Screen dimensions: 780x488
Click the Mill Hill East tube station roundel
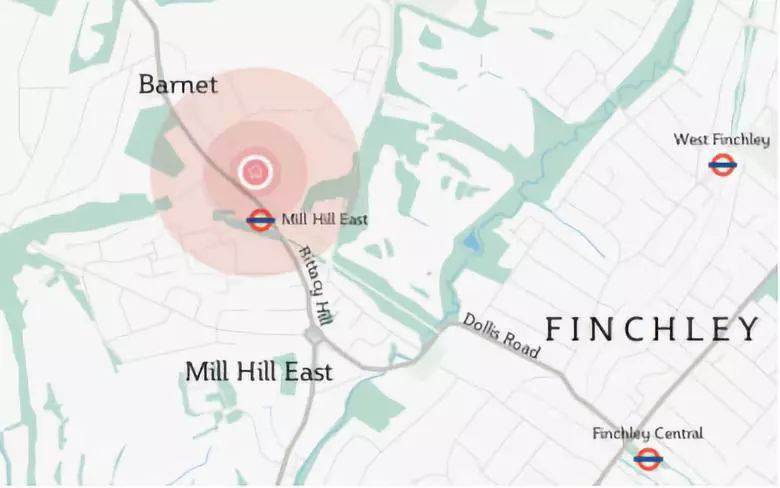(x=260, y=220)
